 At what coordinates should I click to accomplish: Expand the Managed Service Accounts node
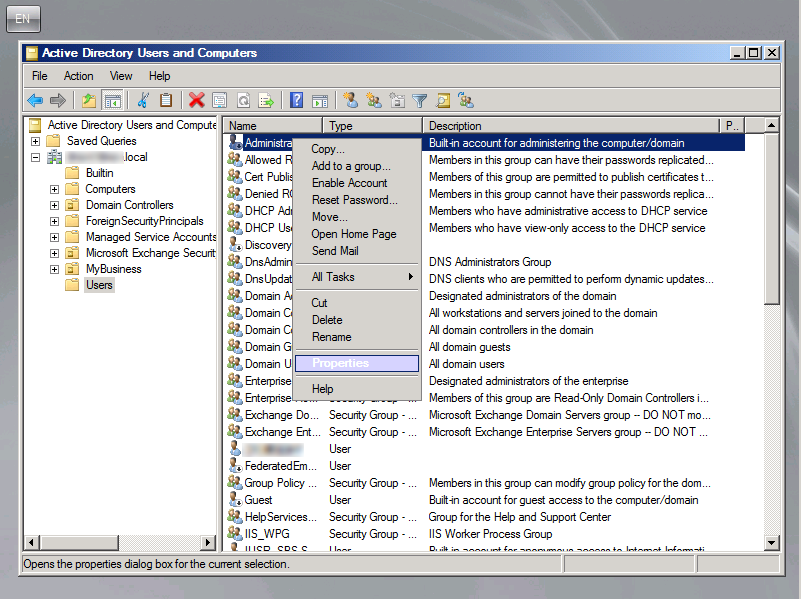54,237
